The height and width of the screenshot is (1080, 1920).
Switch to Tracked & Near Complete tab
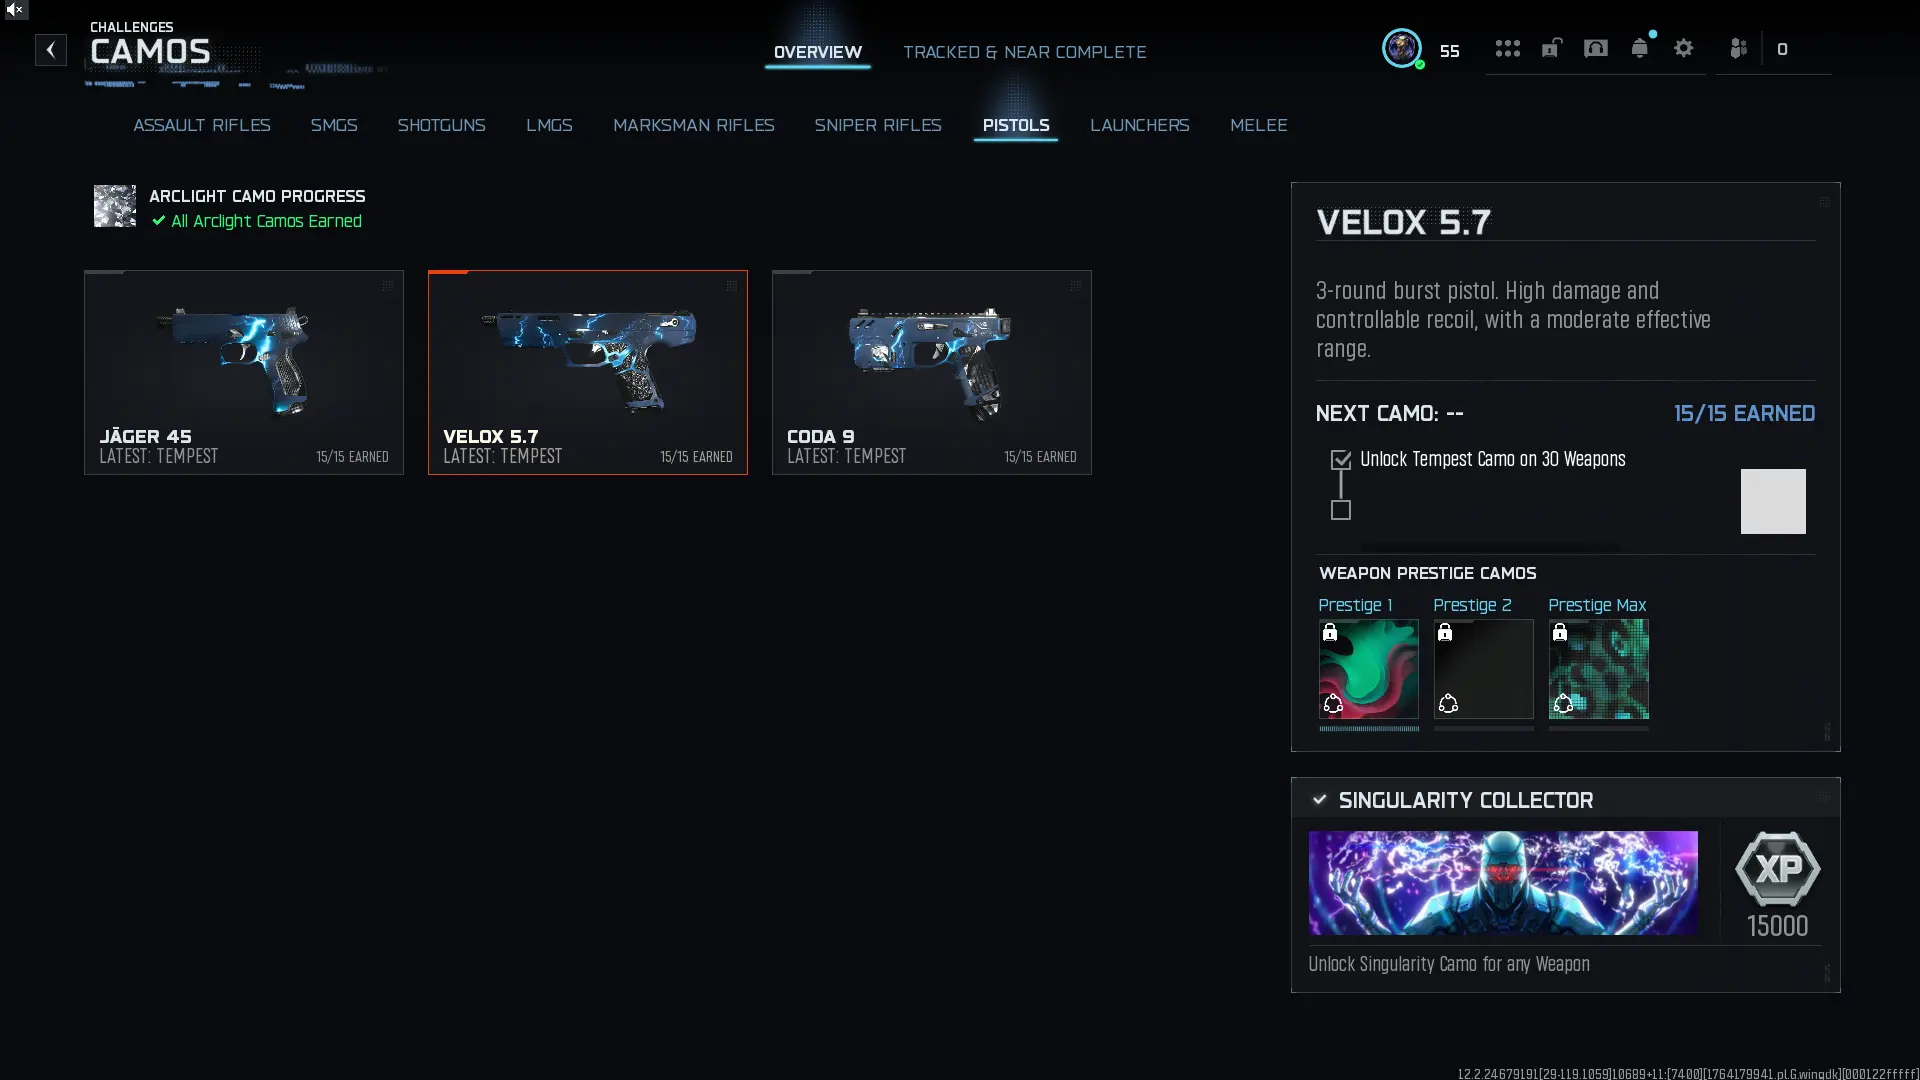point(1024,52)
